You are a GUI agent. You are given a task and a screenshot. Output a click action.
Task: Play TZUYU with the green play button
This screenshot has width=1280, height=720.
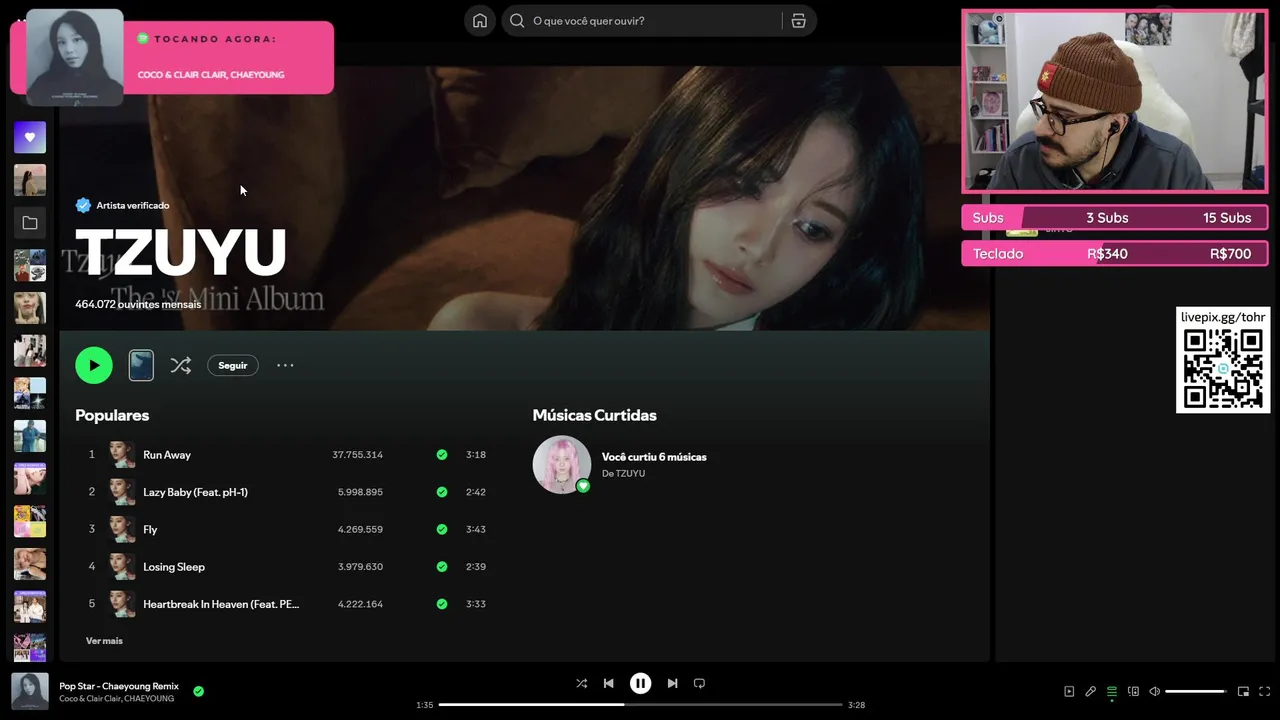click(94, 365)
